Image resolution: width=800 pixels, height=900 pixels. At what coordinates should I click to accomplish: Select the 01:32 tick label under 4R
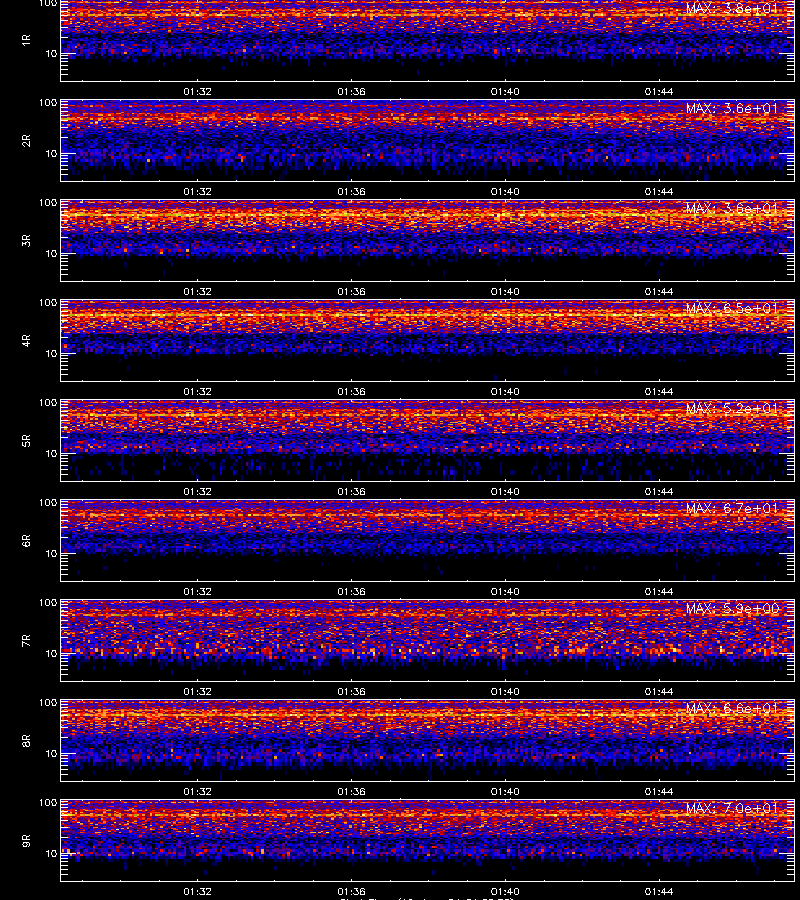coord(197,391)
